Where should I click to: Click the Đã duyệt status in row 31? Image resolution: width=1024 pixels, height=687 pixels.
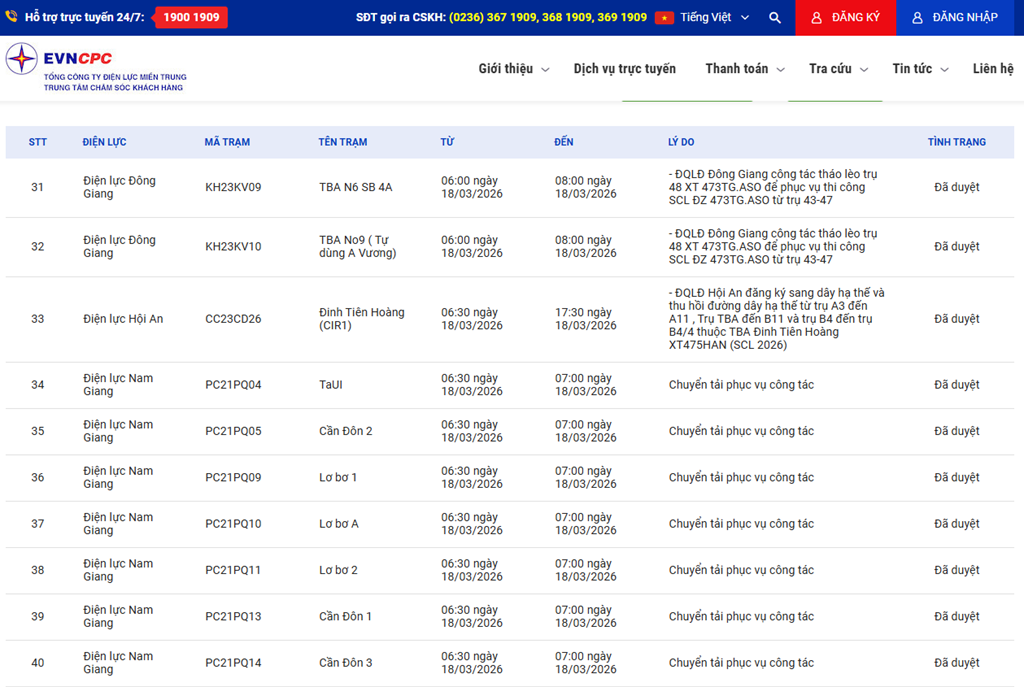pyautogui.click(x=956, y=187)
